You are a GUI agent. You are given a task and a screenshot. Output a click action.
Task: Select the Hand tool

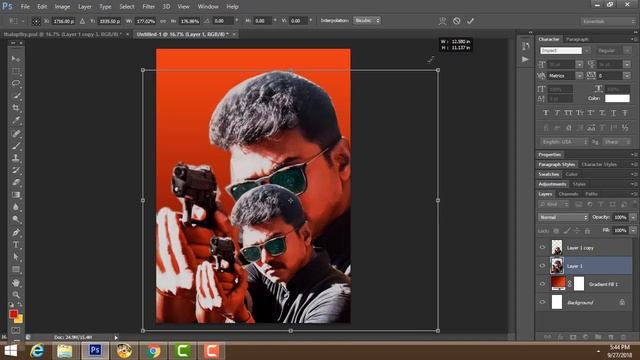click(16, 282)
